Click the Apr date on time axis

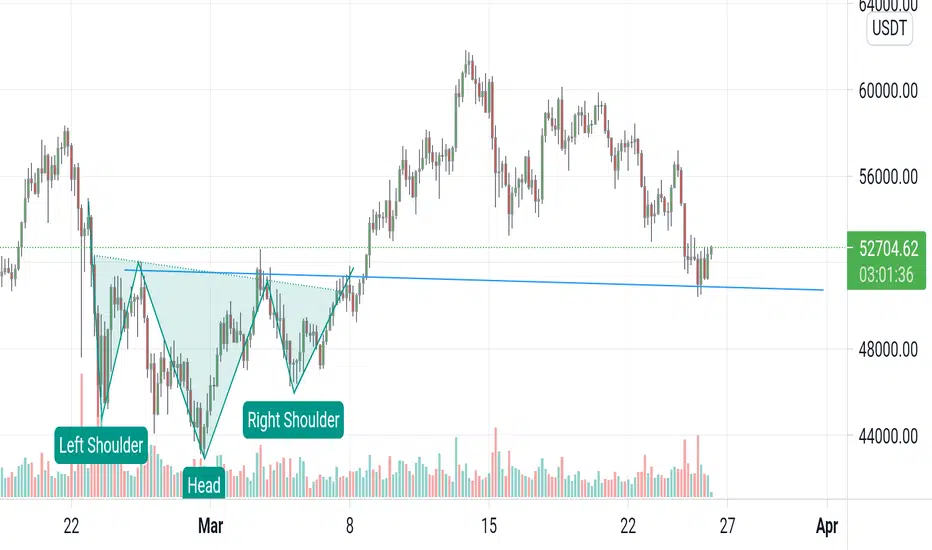click(x=827, y=526)
